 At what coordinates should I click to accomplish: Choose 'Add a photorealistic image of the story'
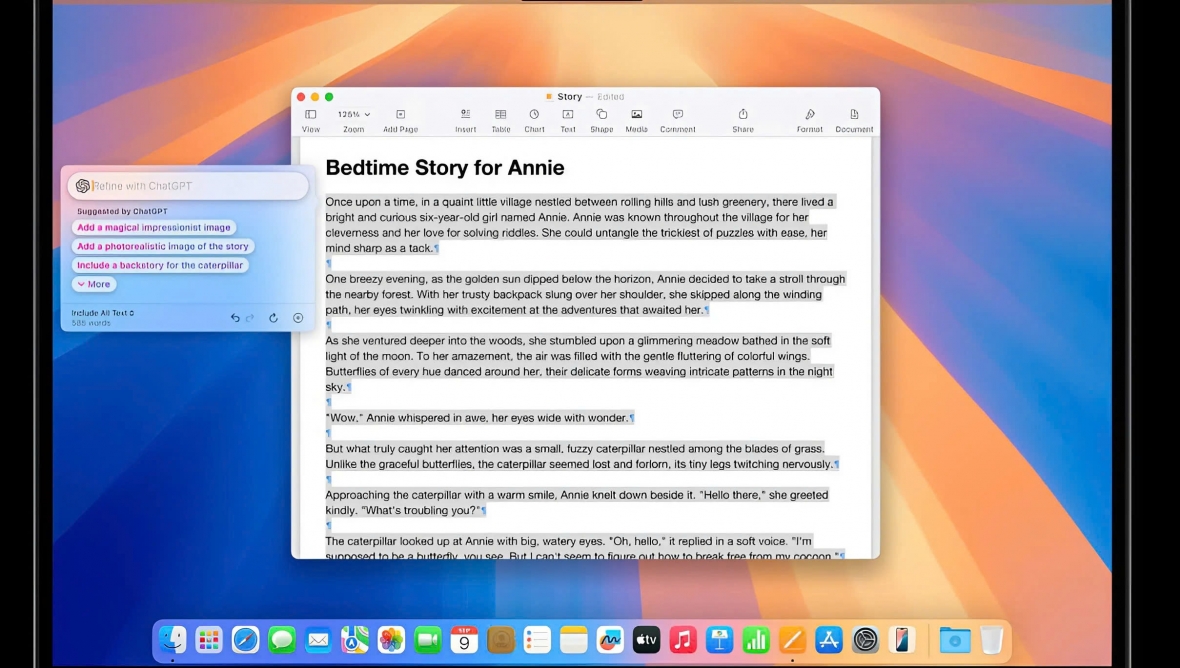[x=163, y=246]
